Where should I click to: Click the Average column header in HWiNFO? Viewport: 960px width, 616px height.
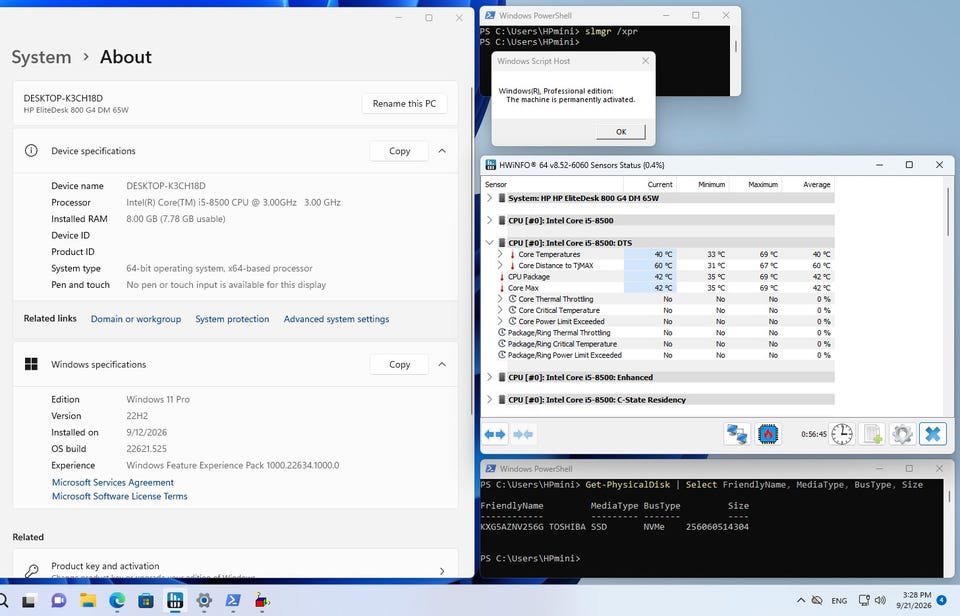tap(808, 184)
